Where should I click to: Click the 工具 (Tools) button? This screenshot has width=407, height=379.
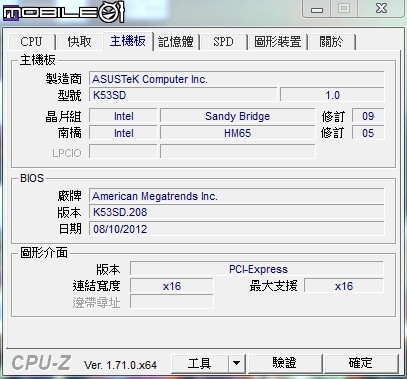200,363
